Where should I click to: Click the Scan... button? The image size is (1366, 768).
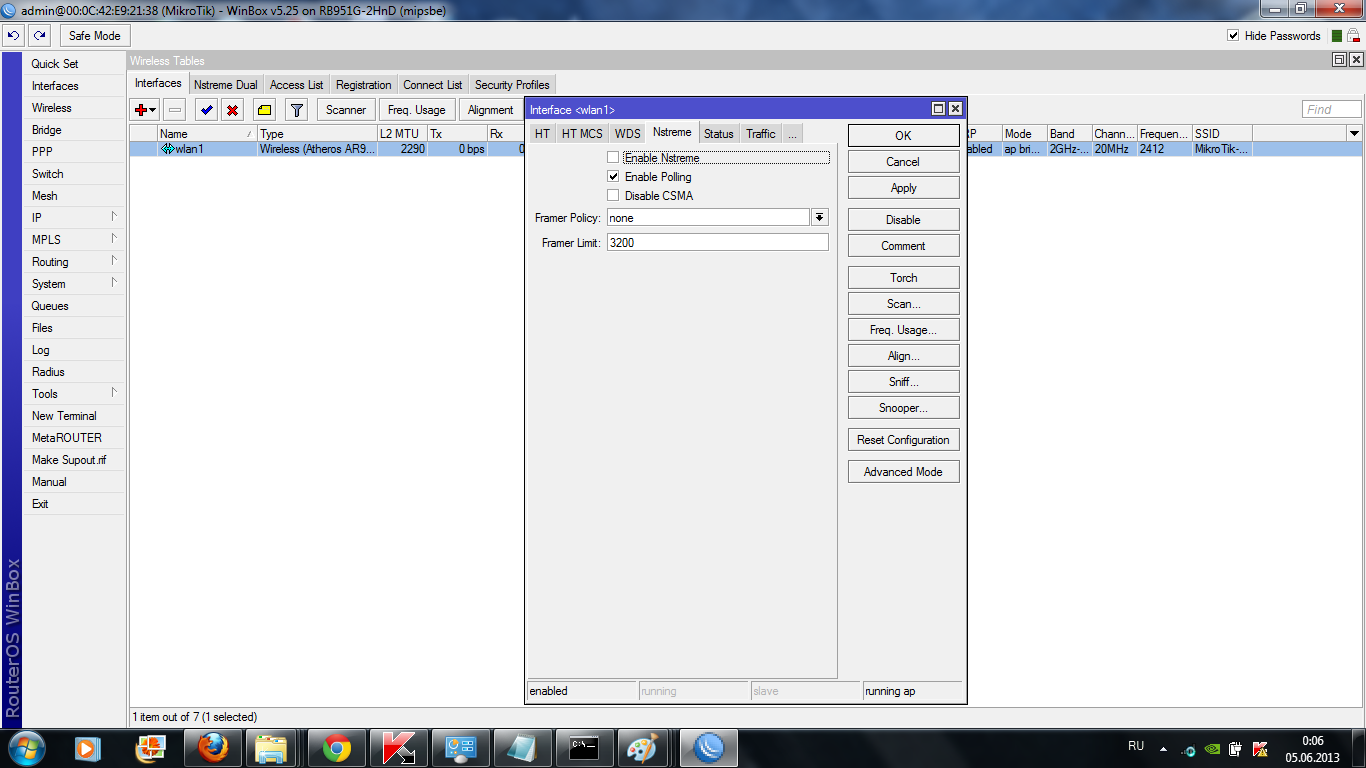[903, 304]
